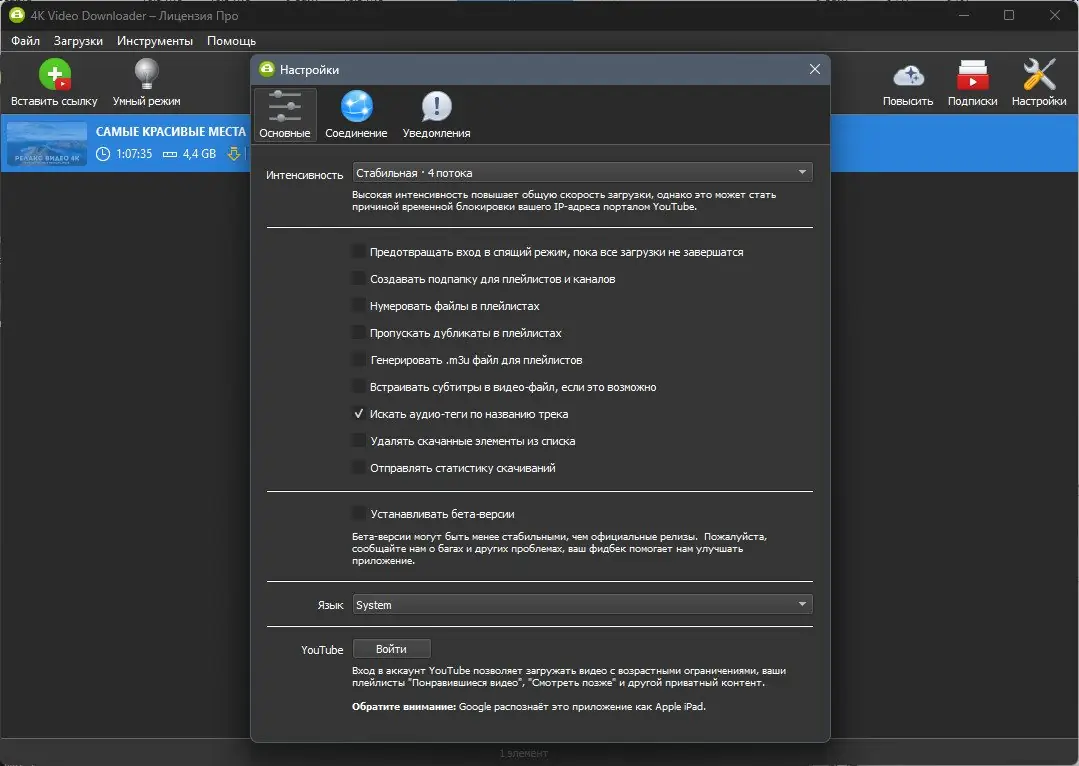Click the Войти YouTube login button
1079x766 pixels.
[x=392, y=649]
